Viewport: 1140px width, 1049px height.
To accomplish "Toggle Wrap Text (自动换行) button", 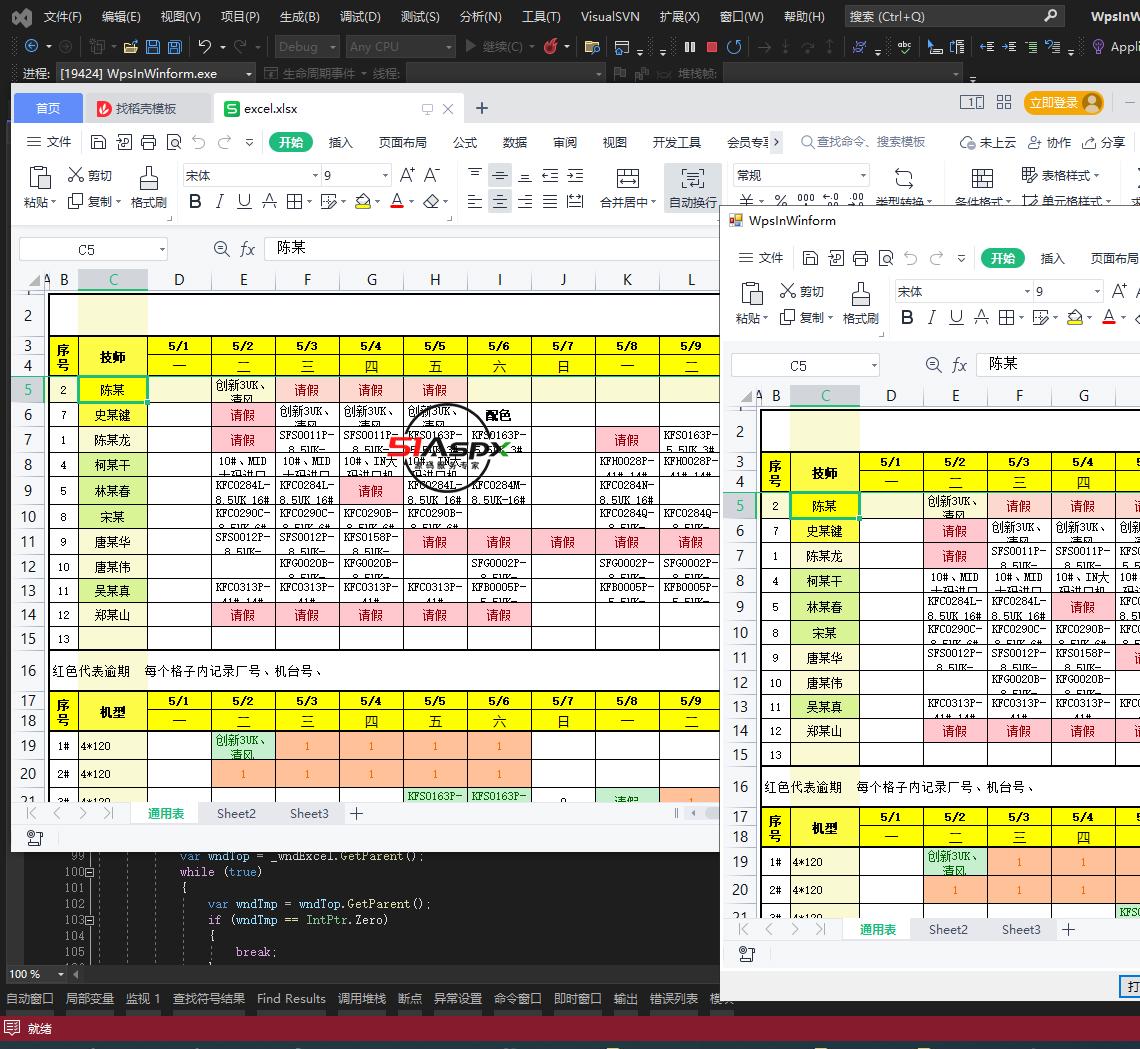I will click(692, 188).
